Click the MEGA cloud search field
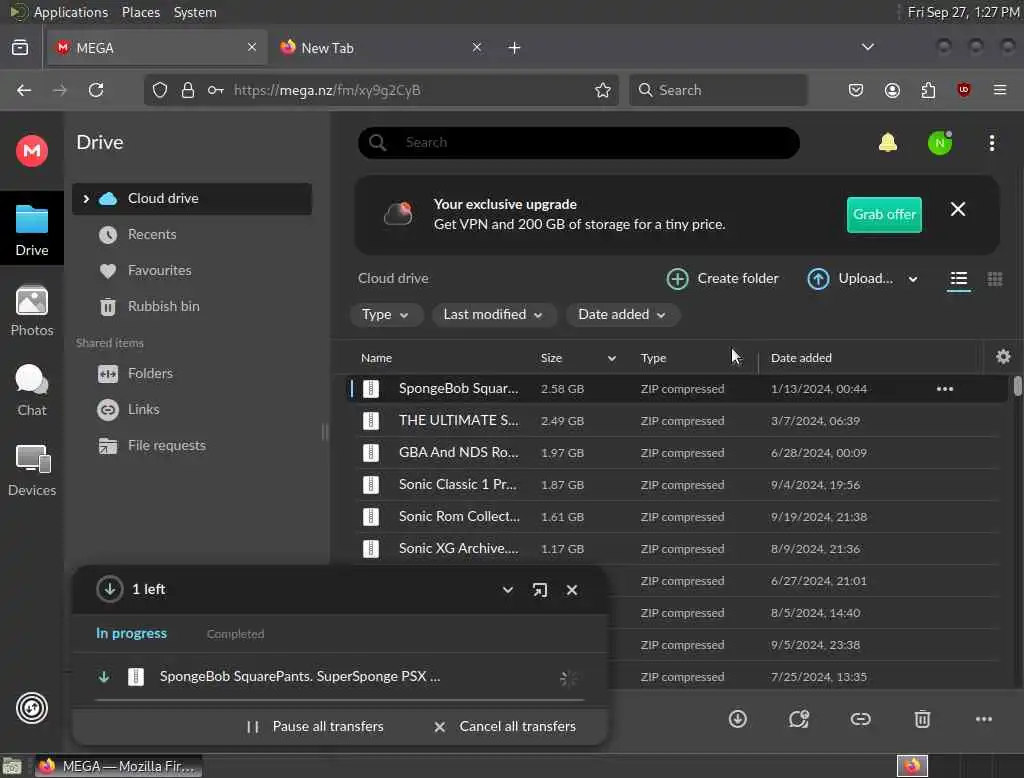This screenshot has width=1024, height=778. pos(579,142)
